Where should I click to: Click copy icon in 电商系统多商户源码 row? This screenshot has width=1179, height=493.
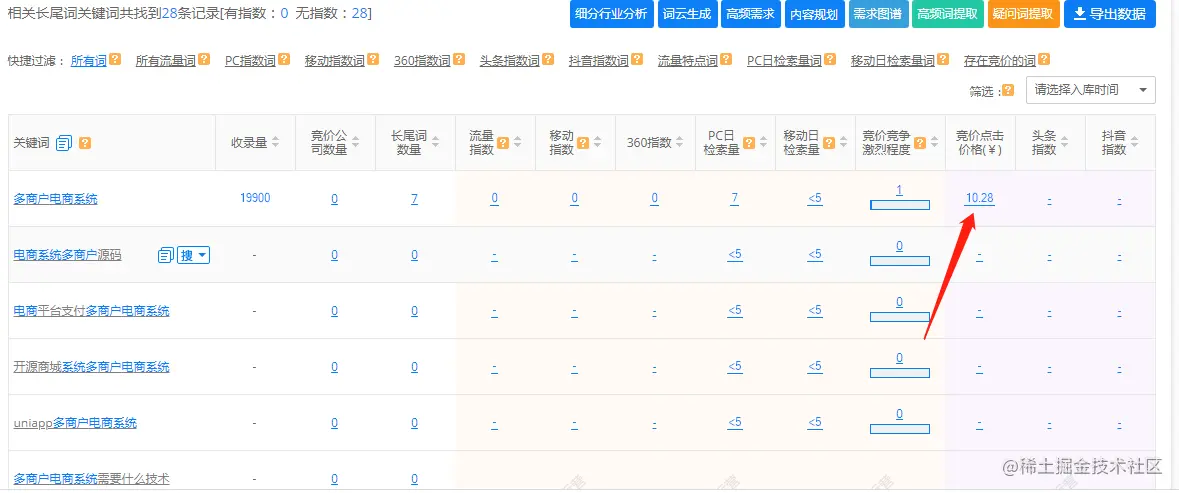(x=165, y=256)
